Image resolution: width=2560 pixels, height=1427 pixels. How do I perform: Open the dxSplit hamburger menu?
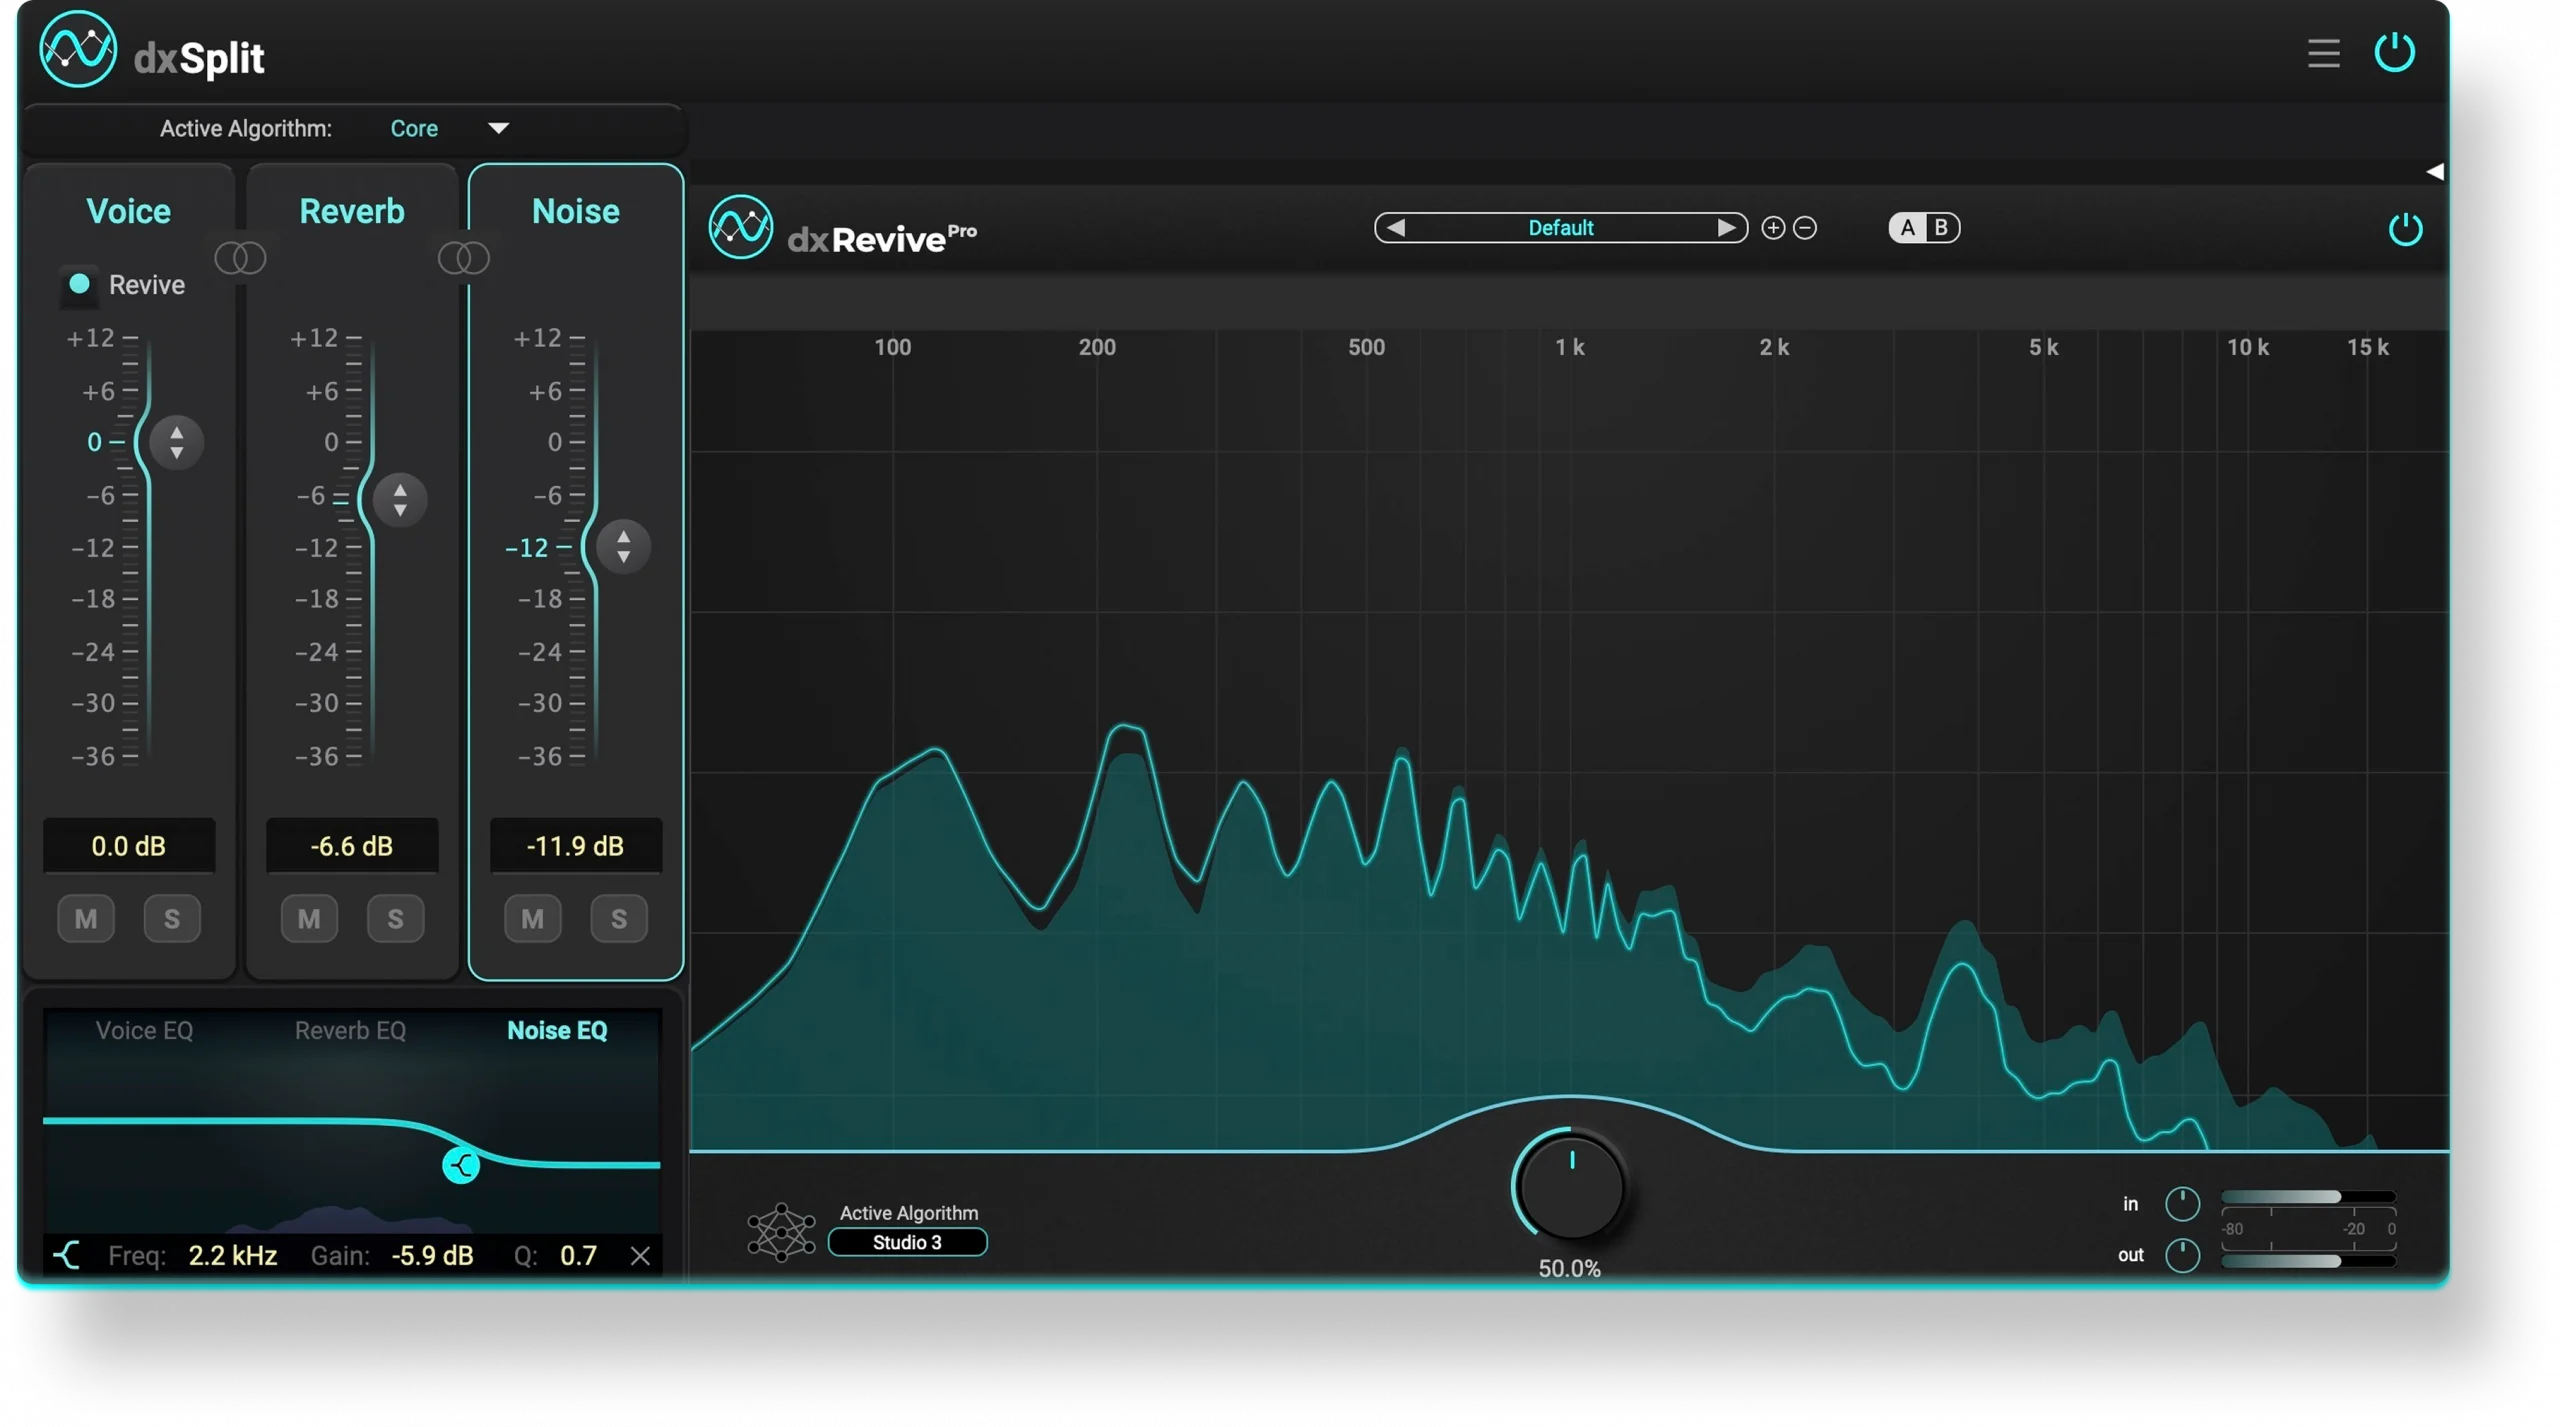click(2323, 53)
